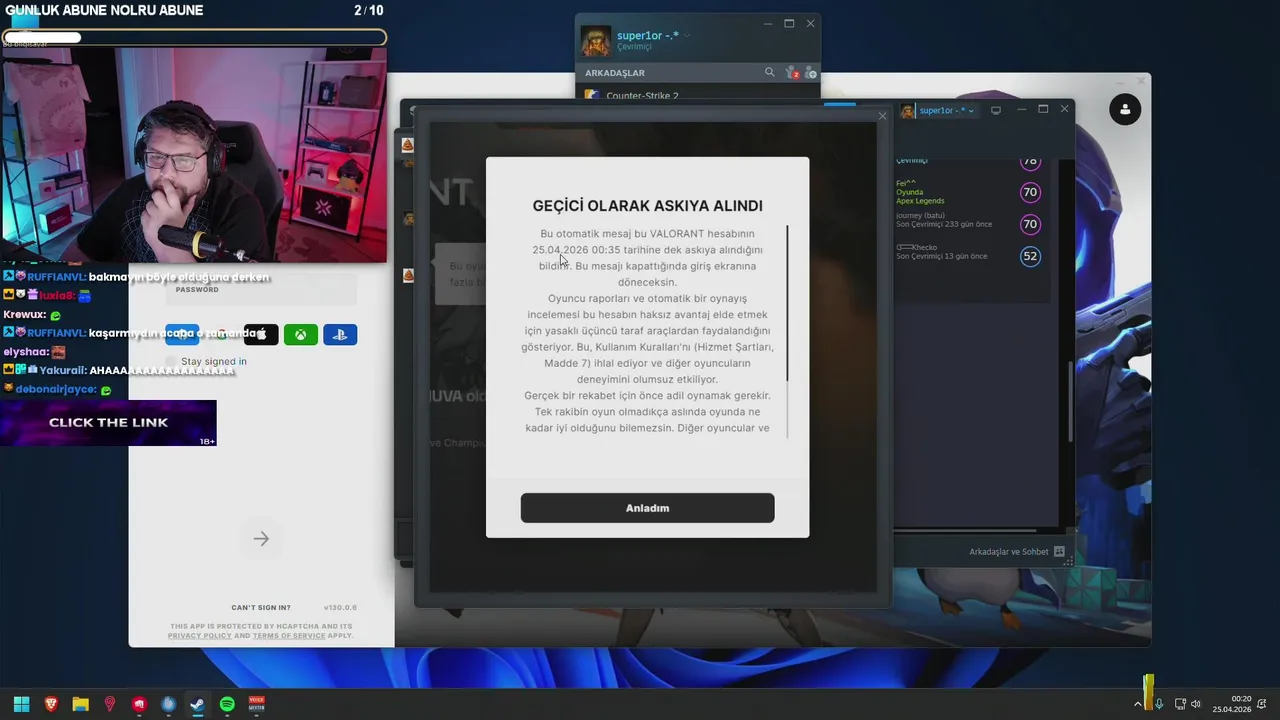The image size is (1280, 720).
Task: Toggle the Stay signed in checkbox
Action: click(x=171, y=361)
